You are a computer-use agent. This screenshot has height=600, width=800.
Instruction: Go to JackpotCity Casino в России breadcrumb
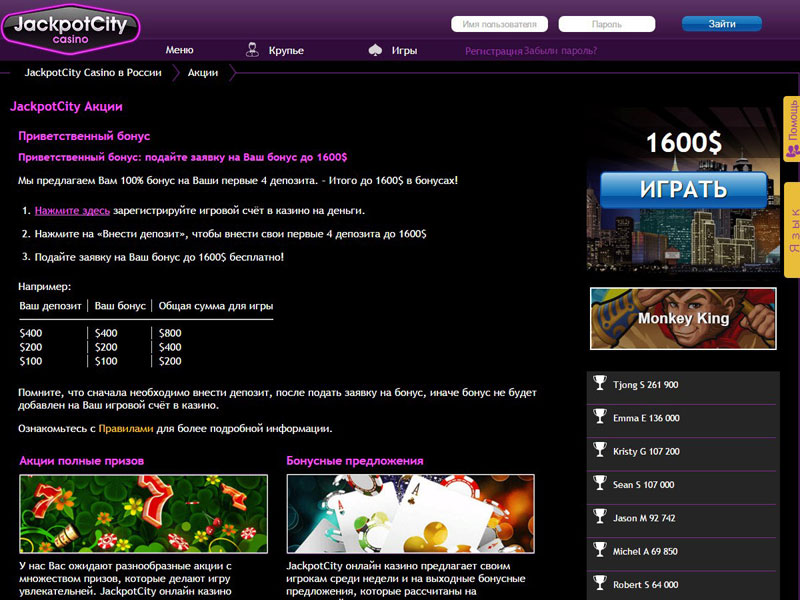point(93,72)
